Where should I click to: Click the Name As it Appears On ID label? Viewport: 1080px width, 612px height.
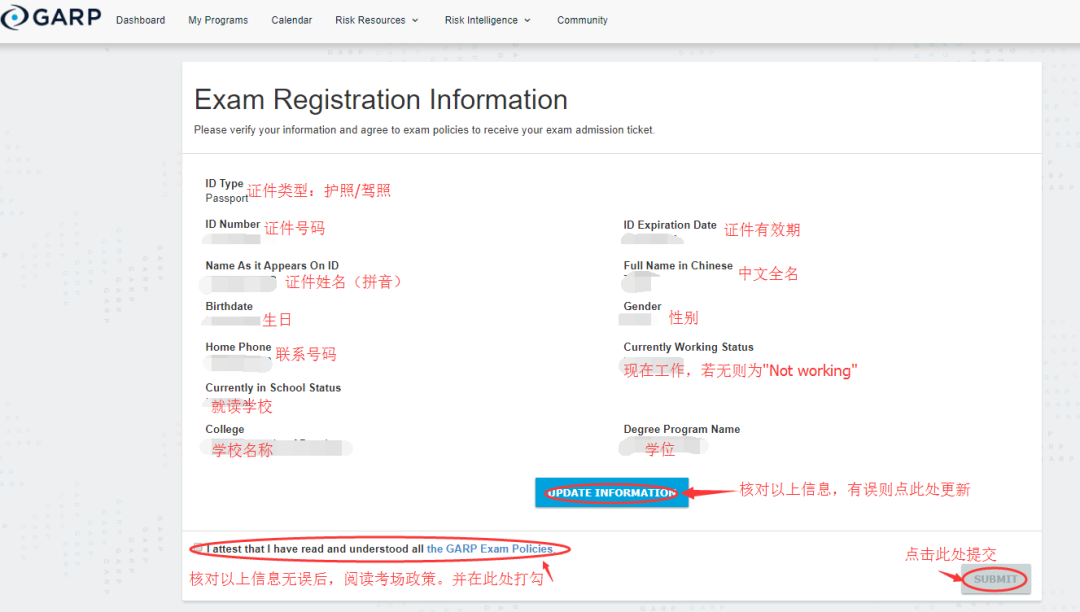click(x=272, y=265)
